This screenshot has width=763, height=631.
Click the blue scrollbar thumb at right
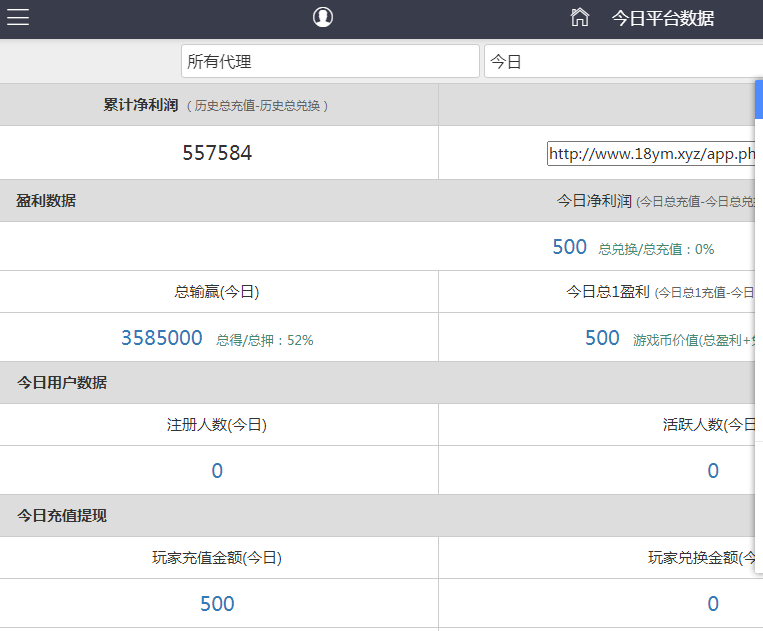(759, 98)
